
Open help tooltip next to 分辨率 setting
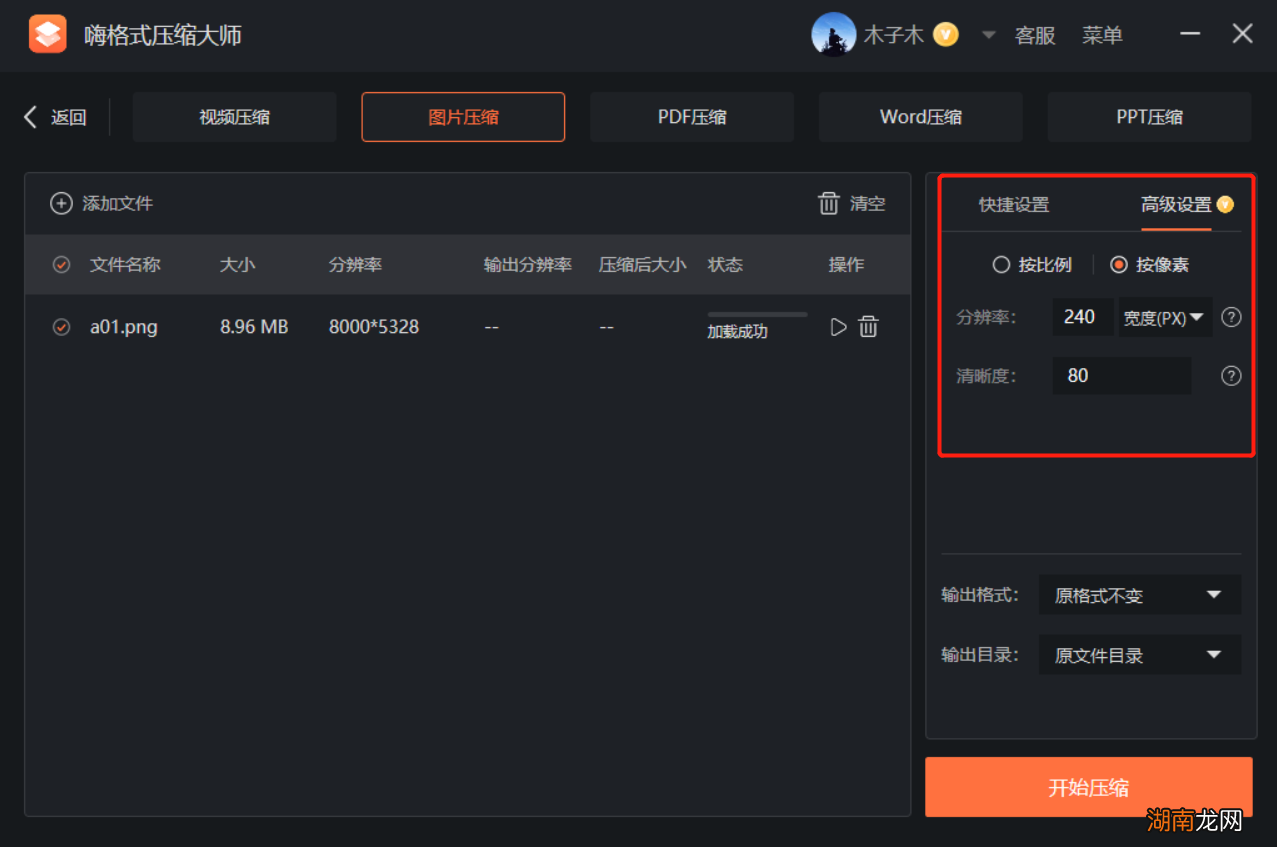point(1231,317)
